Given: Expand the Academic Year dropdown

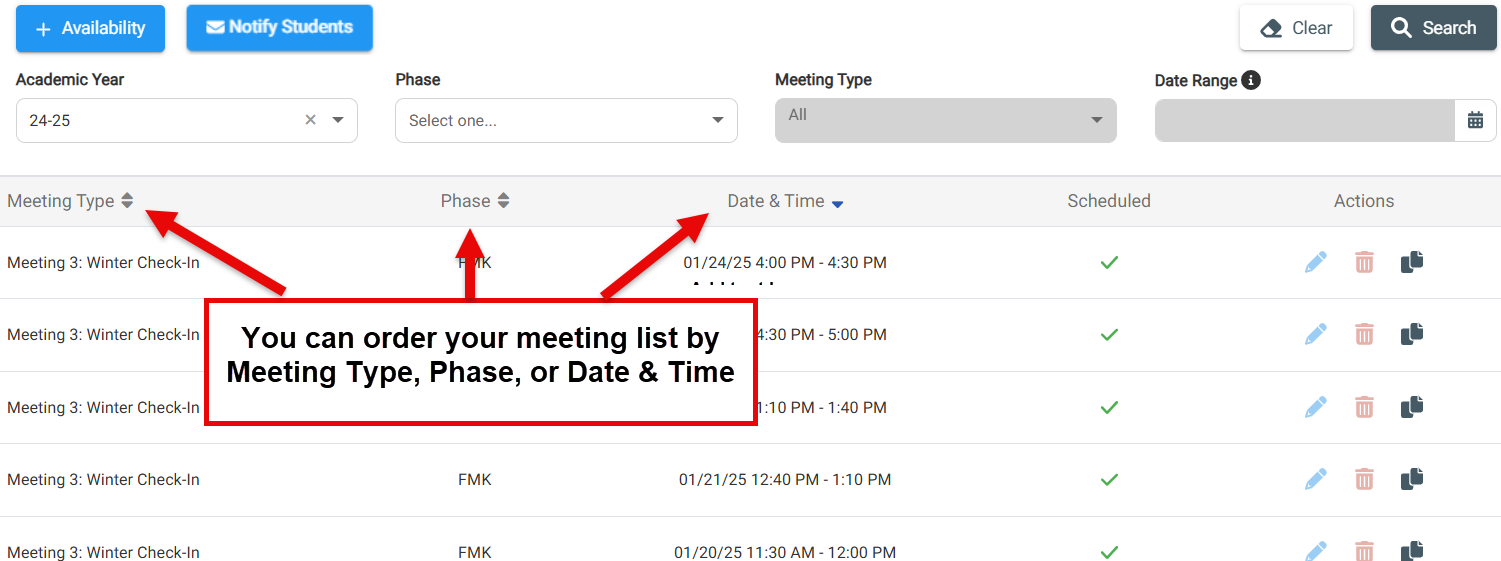Looking at the screenshot, I should (x=338, y=120).
